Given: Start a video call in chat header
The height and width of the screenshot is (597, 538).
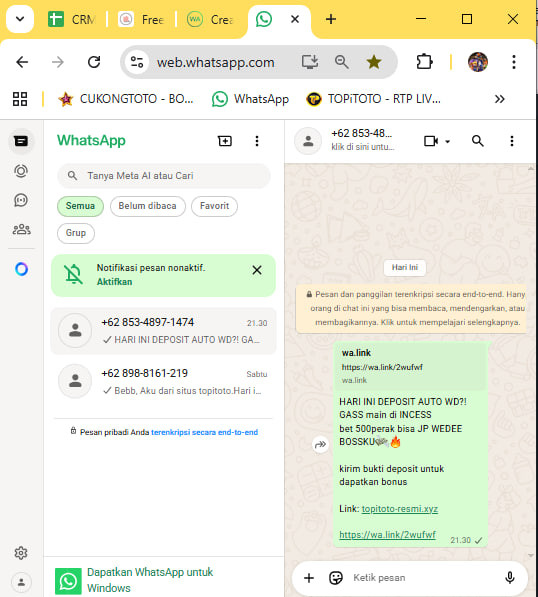Looking at the screenshot, I should [431, 141].
